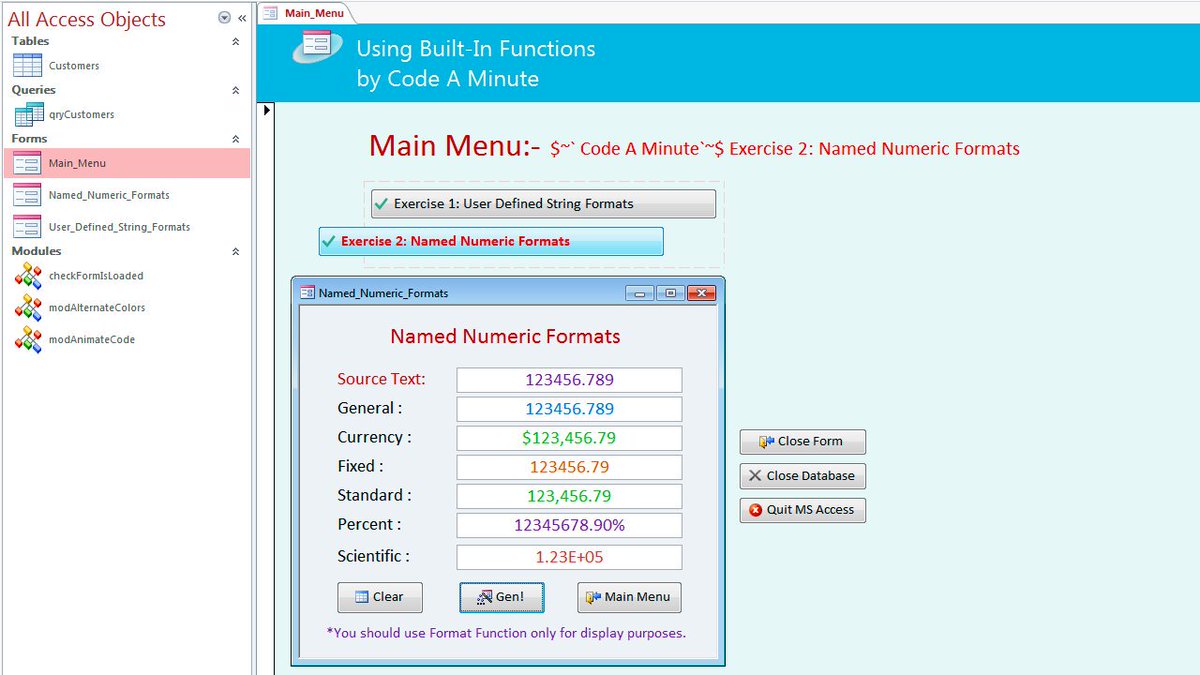The image size is (1200, 675).
Task: Collapse the Queries group
Action: pyautogui.click(x=236, y=91)
